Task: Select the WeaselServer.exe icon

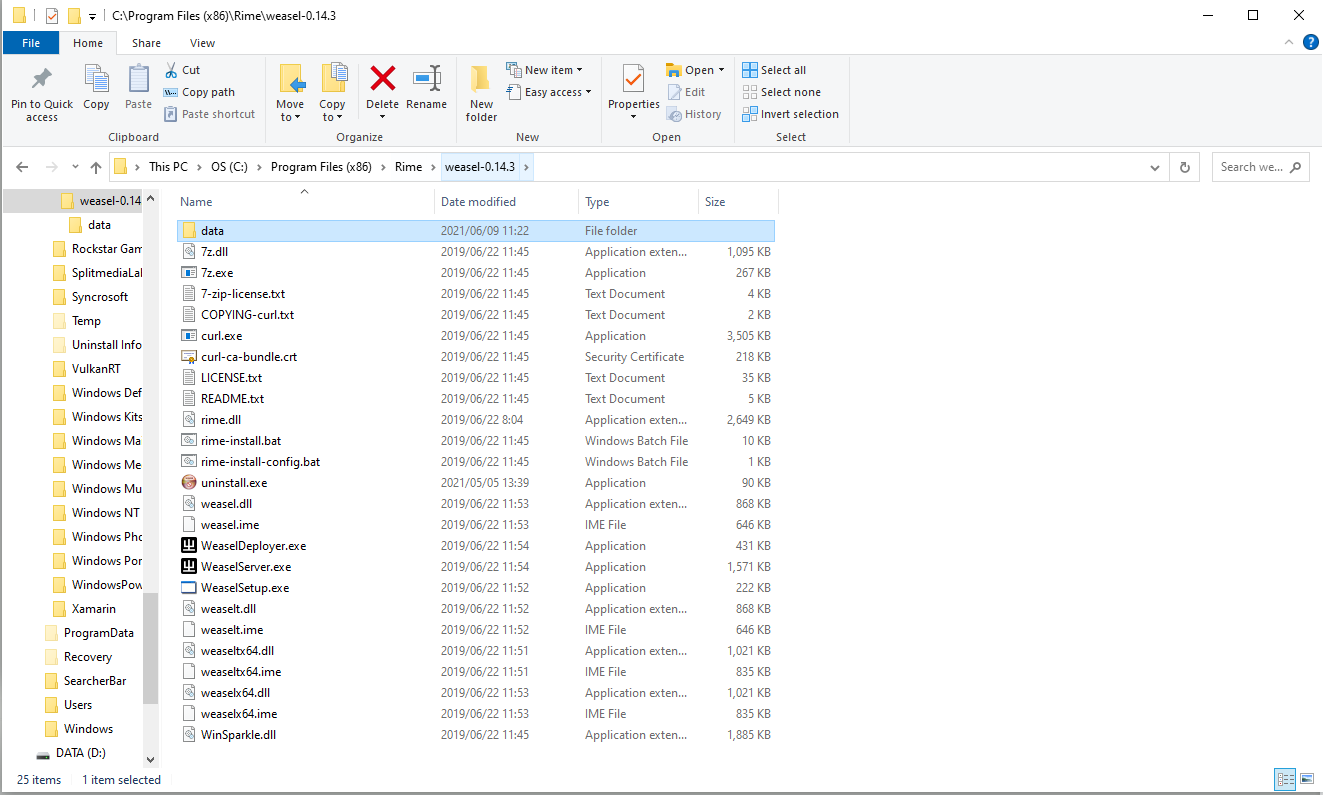Action: coord(190,567)
